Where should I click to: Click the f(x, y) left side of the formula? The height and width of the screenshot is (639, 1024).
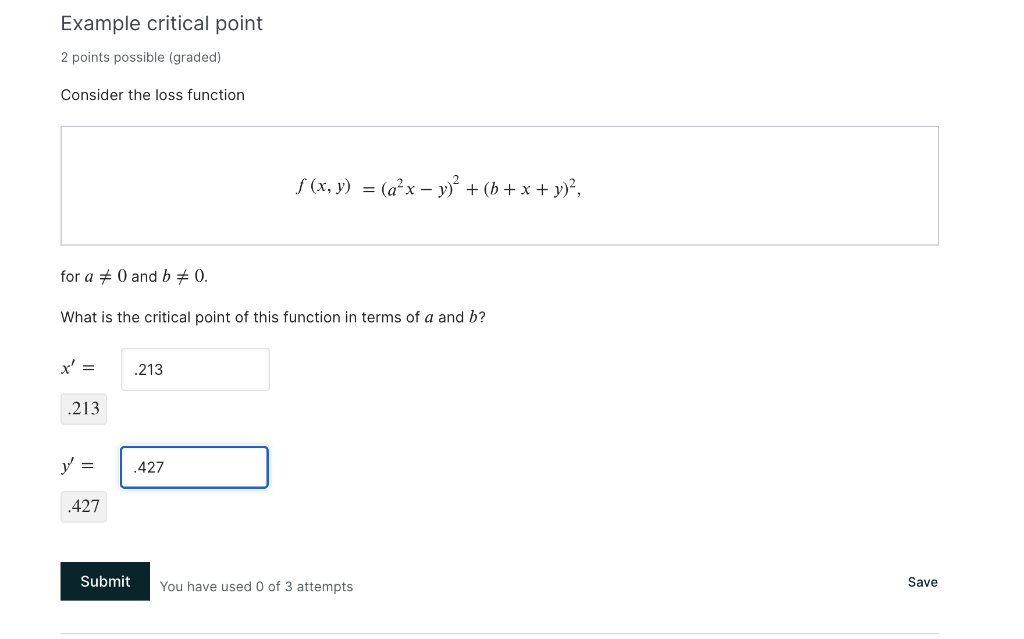323,186
